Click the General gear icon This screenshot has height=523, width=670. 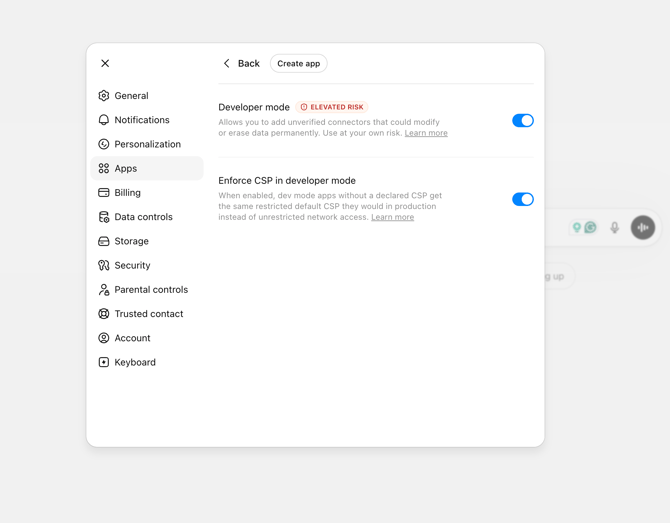(x=104, y=96)
